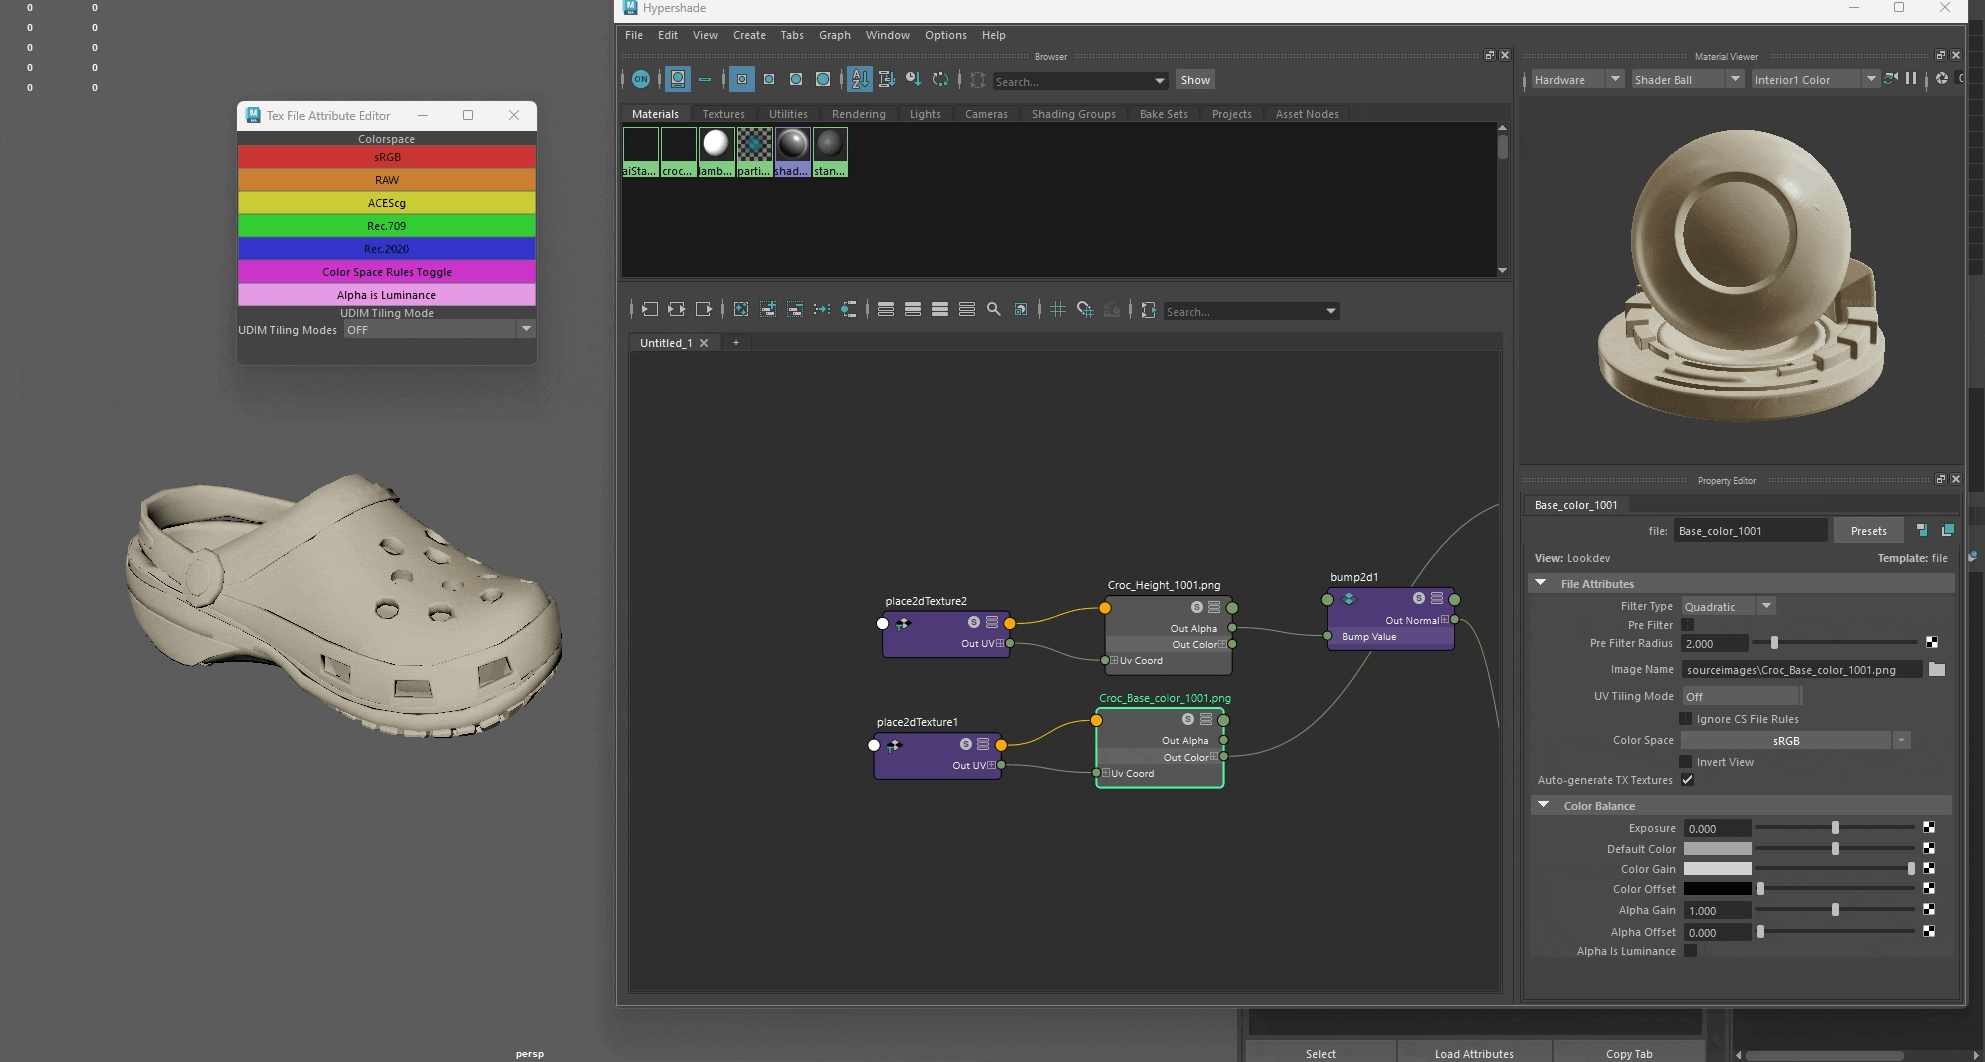
Task: Show output connections in graph
Action: 704,310
